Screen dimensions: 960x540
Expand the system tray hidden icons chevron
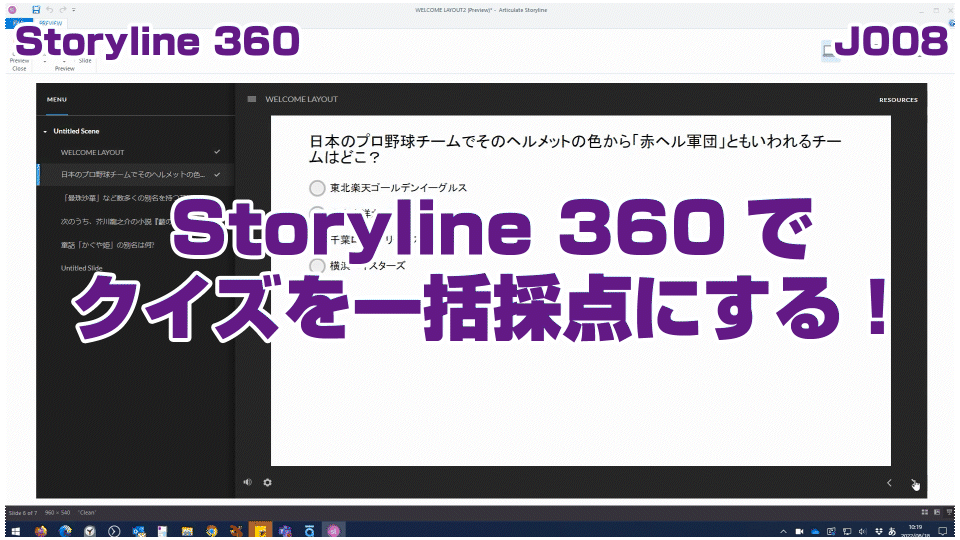[783, 531]
